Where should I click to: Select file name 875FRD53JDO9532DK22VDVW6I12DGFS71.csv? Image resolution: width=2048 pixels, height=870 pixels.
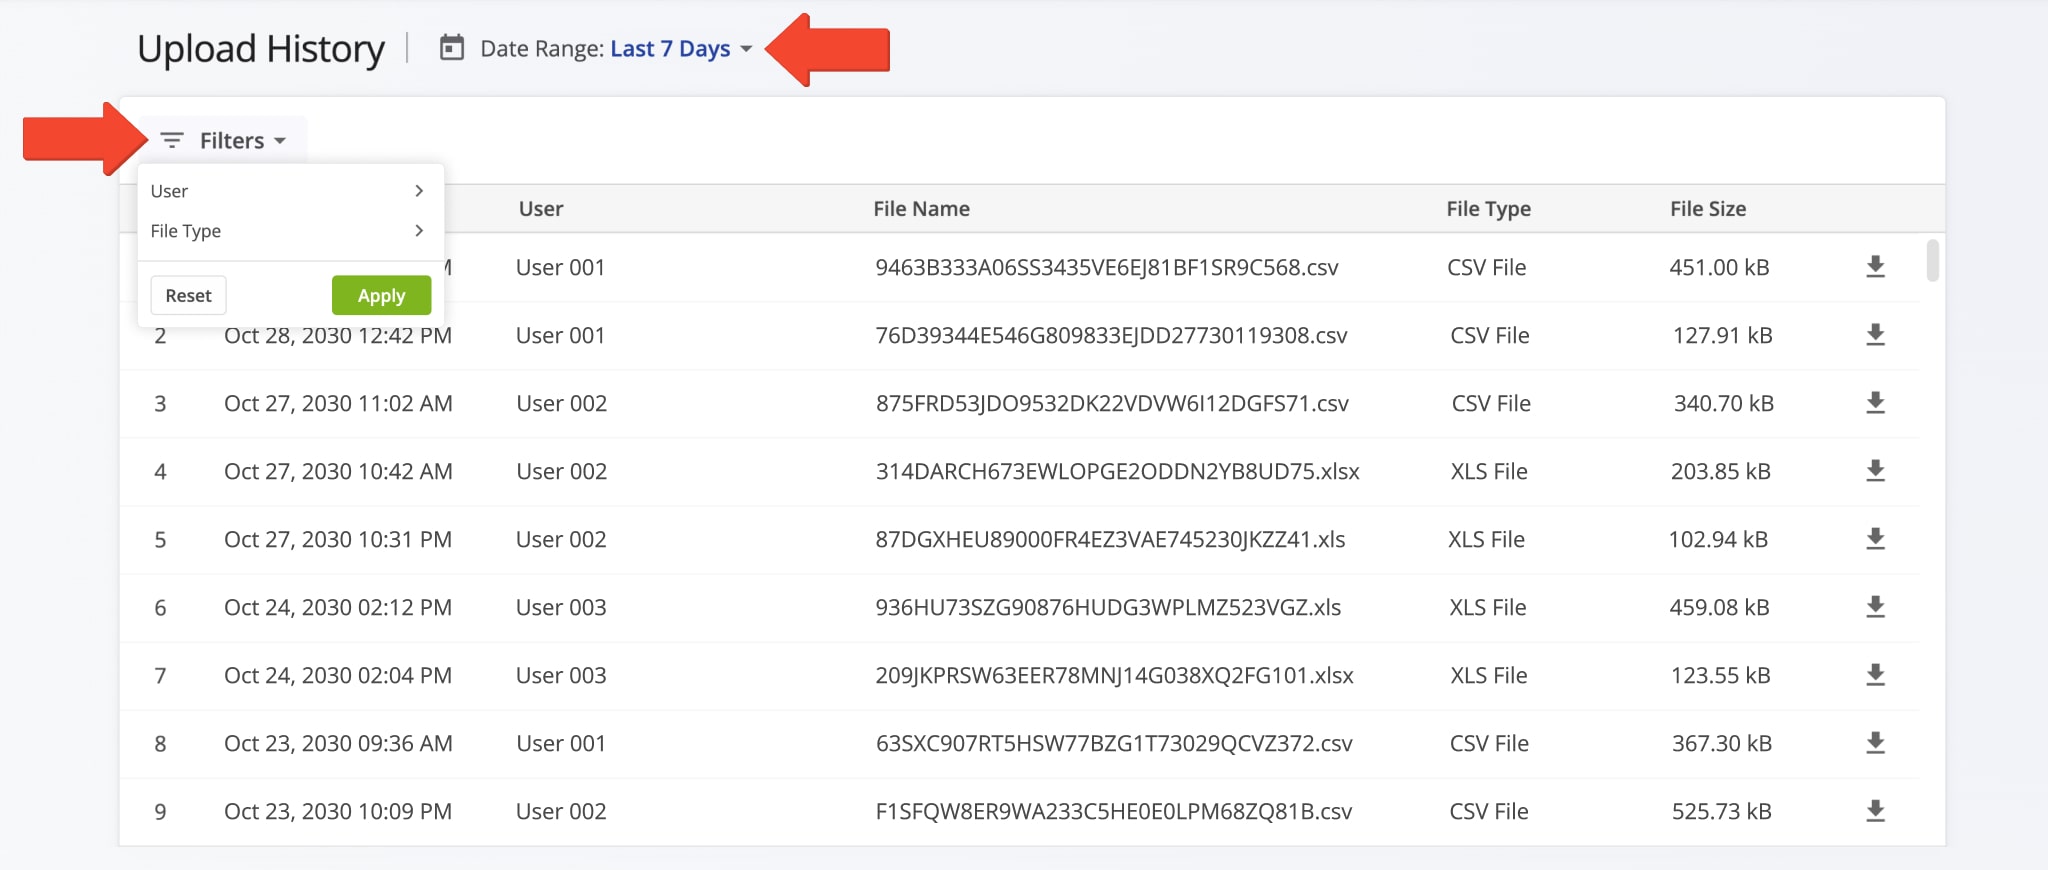(1112, 404)
